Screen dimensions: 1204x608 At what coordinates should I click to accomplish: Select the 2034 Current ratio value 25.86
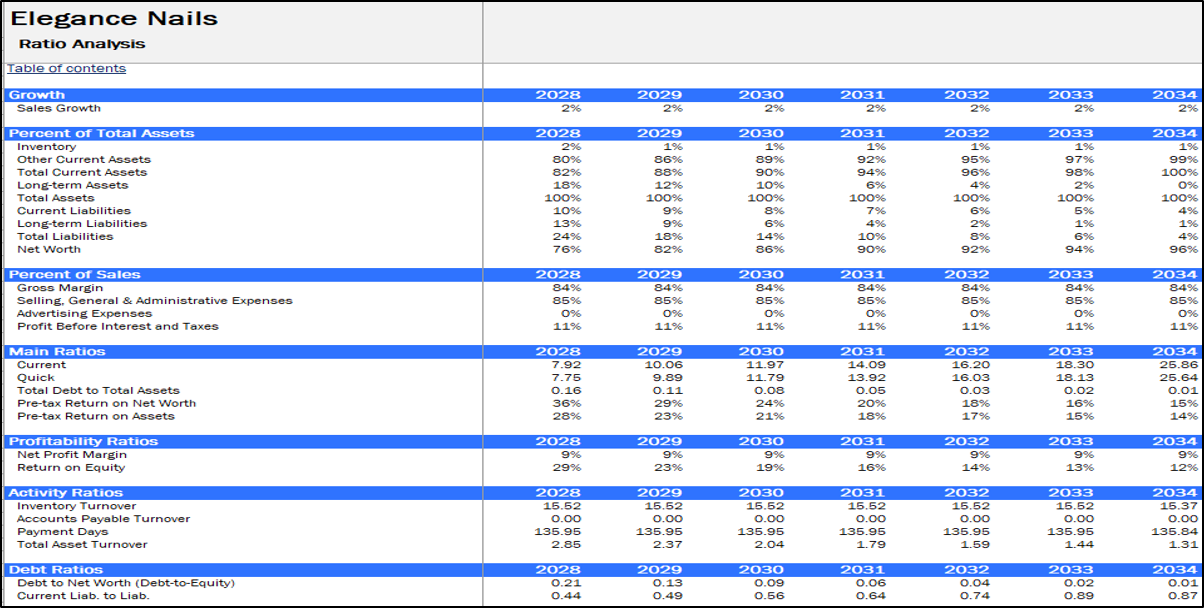pos(1178,365)
